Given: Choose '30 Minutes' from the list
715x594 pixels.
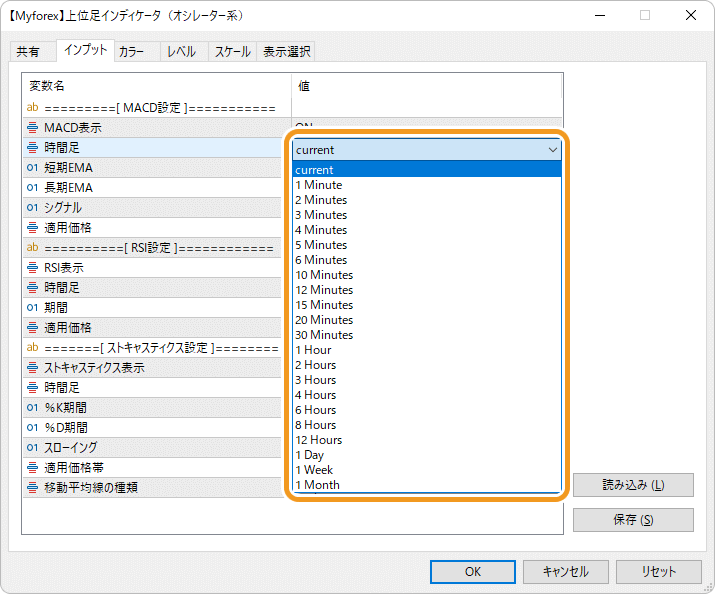Looking at the screenshot, I should point(426,336).
